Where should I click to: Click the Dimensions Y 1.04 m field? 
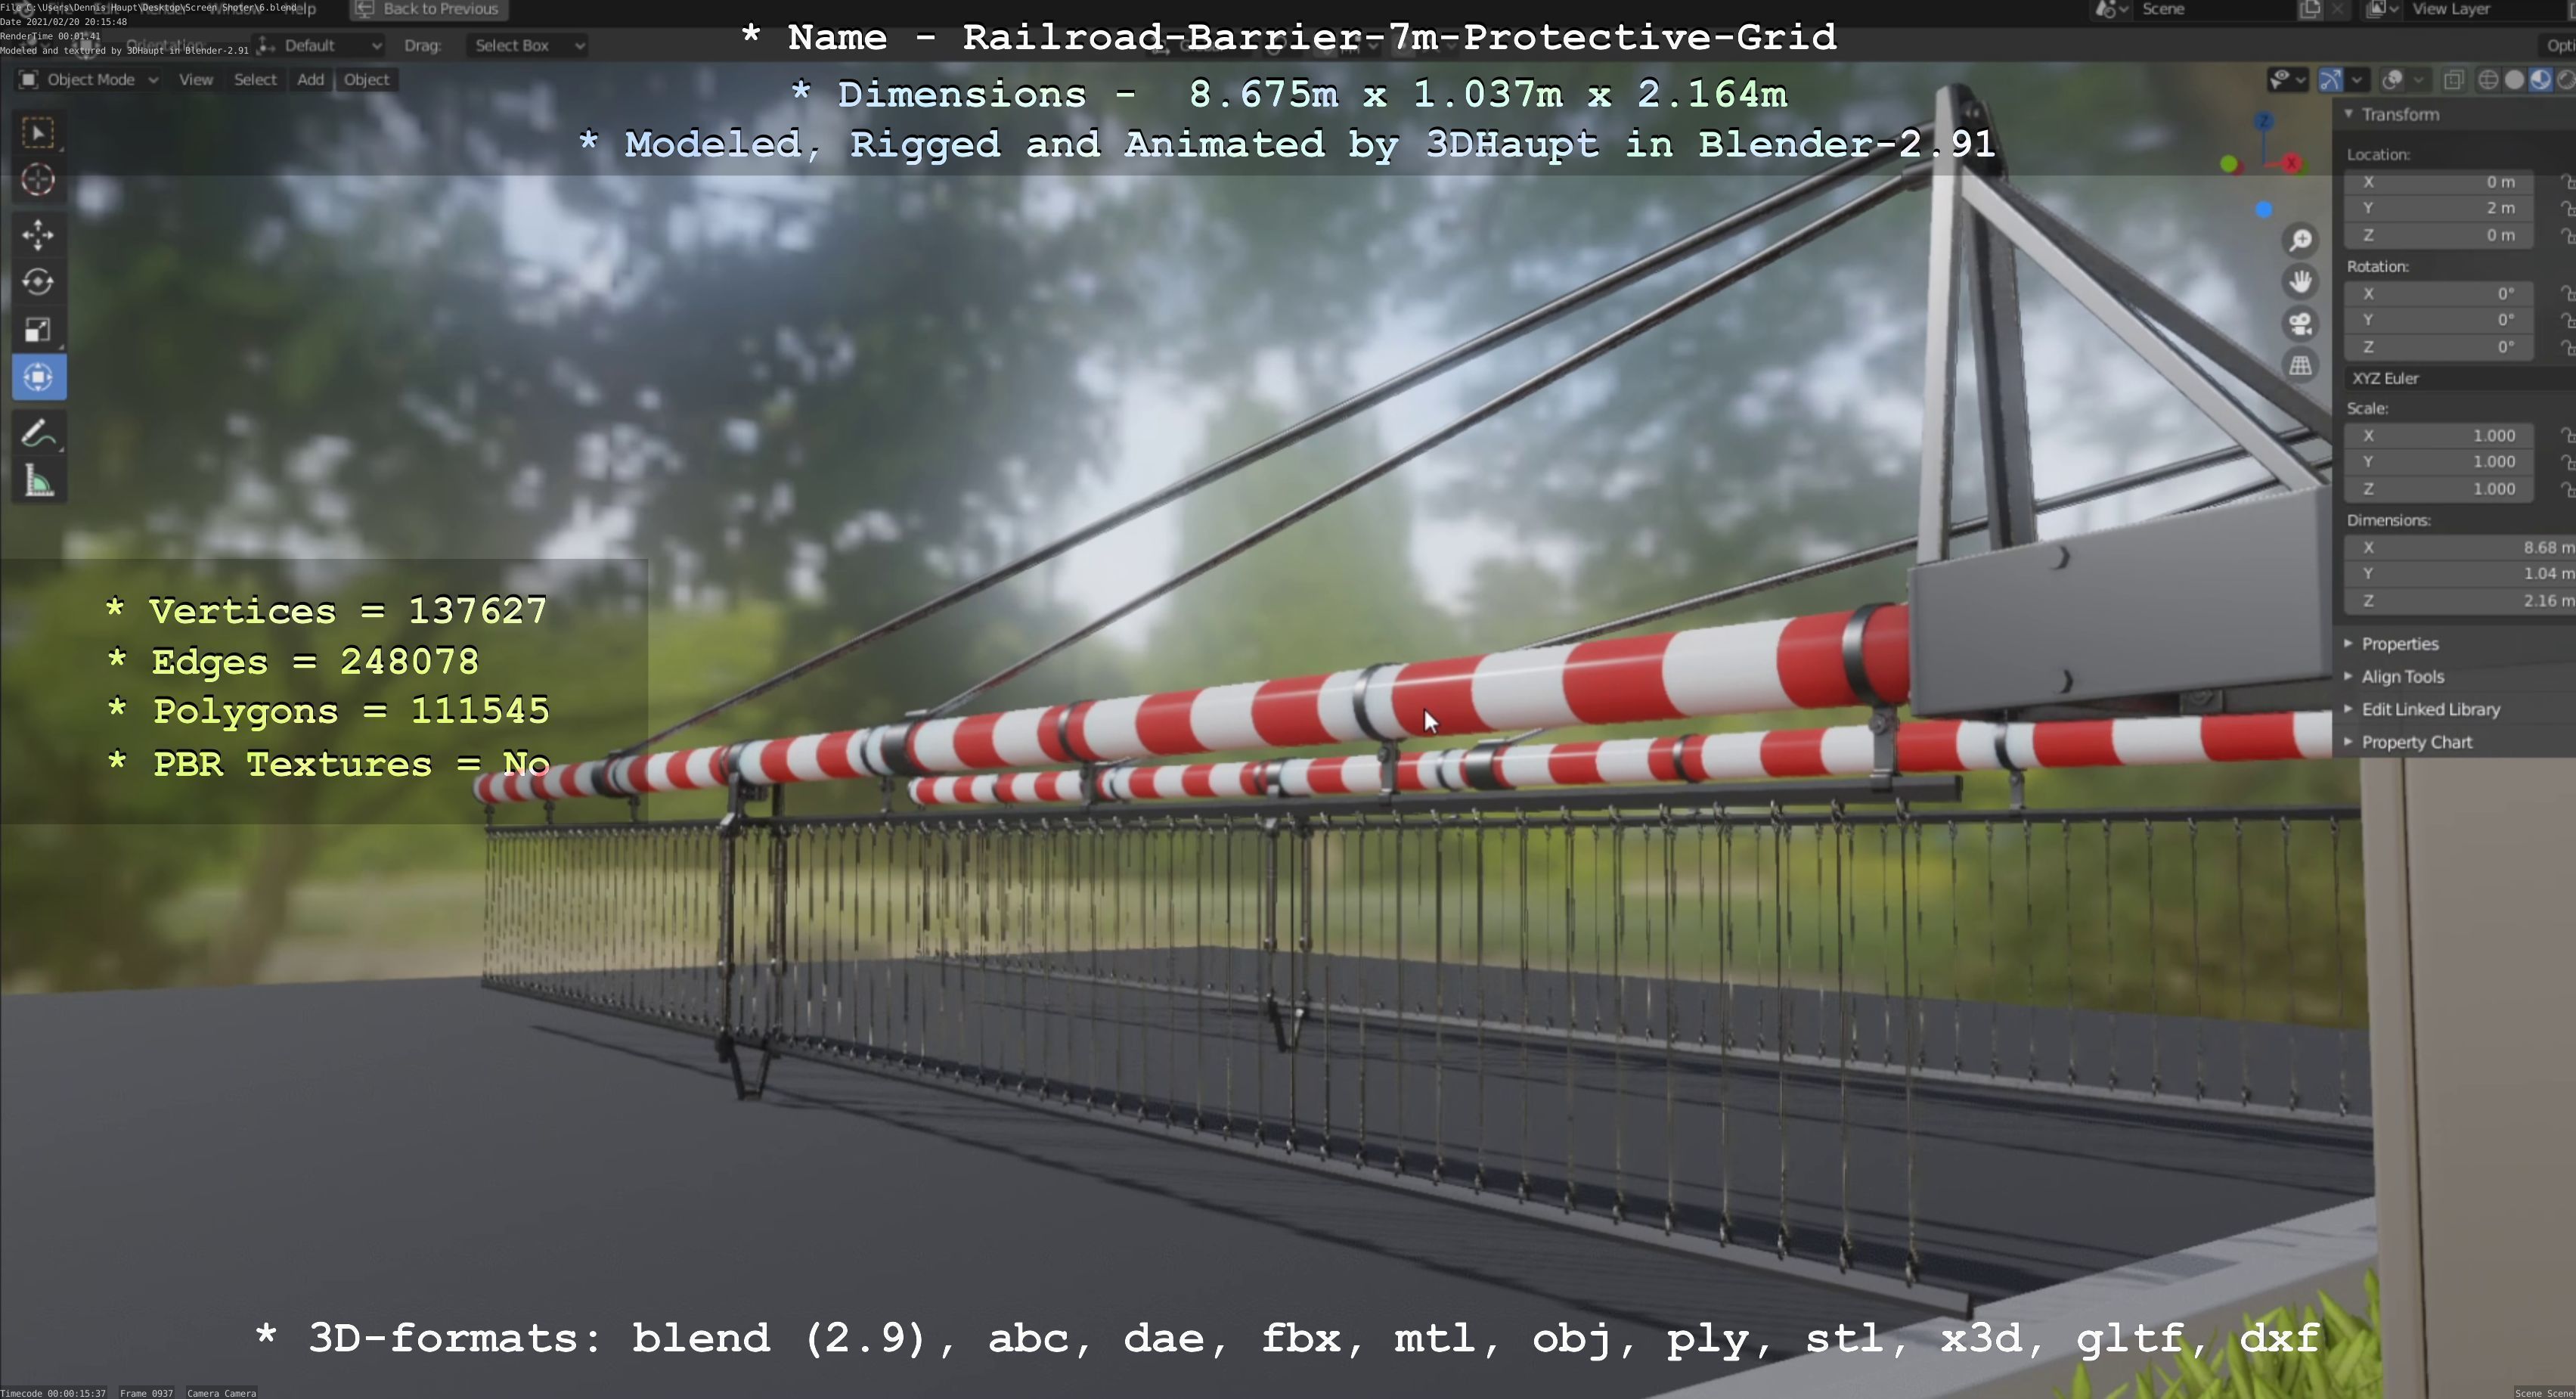[x=2460, y=574]
